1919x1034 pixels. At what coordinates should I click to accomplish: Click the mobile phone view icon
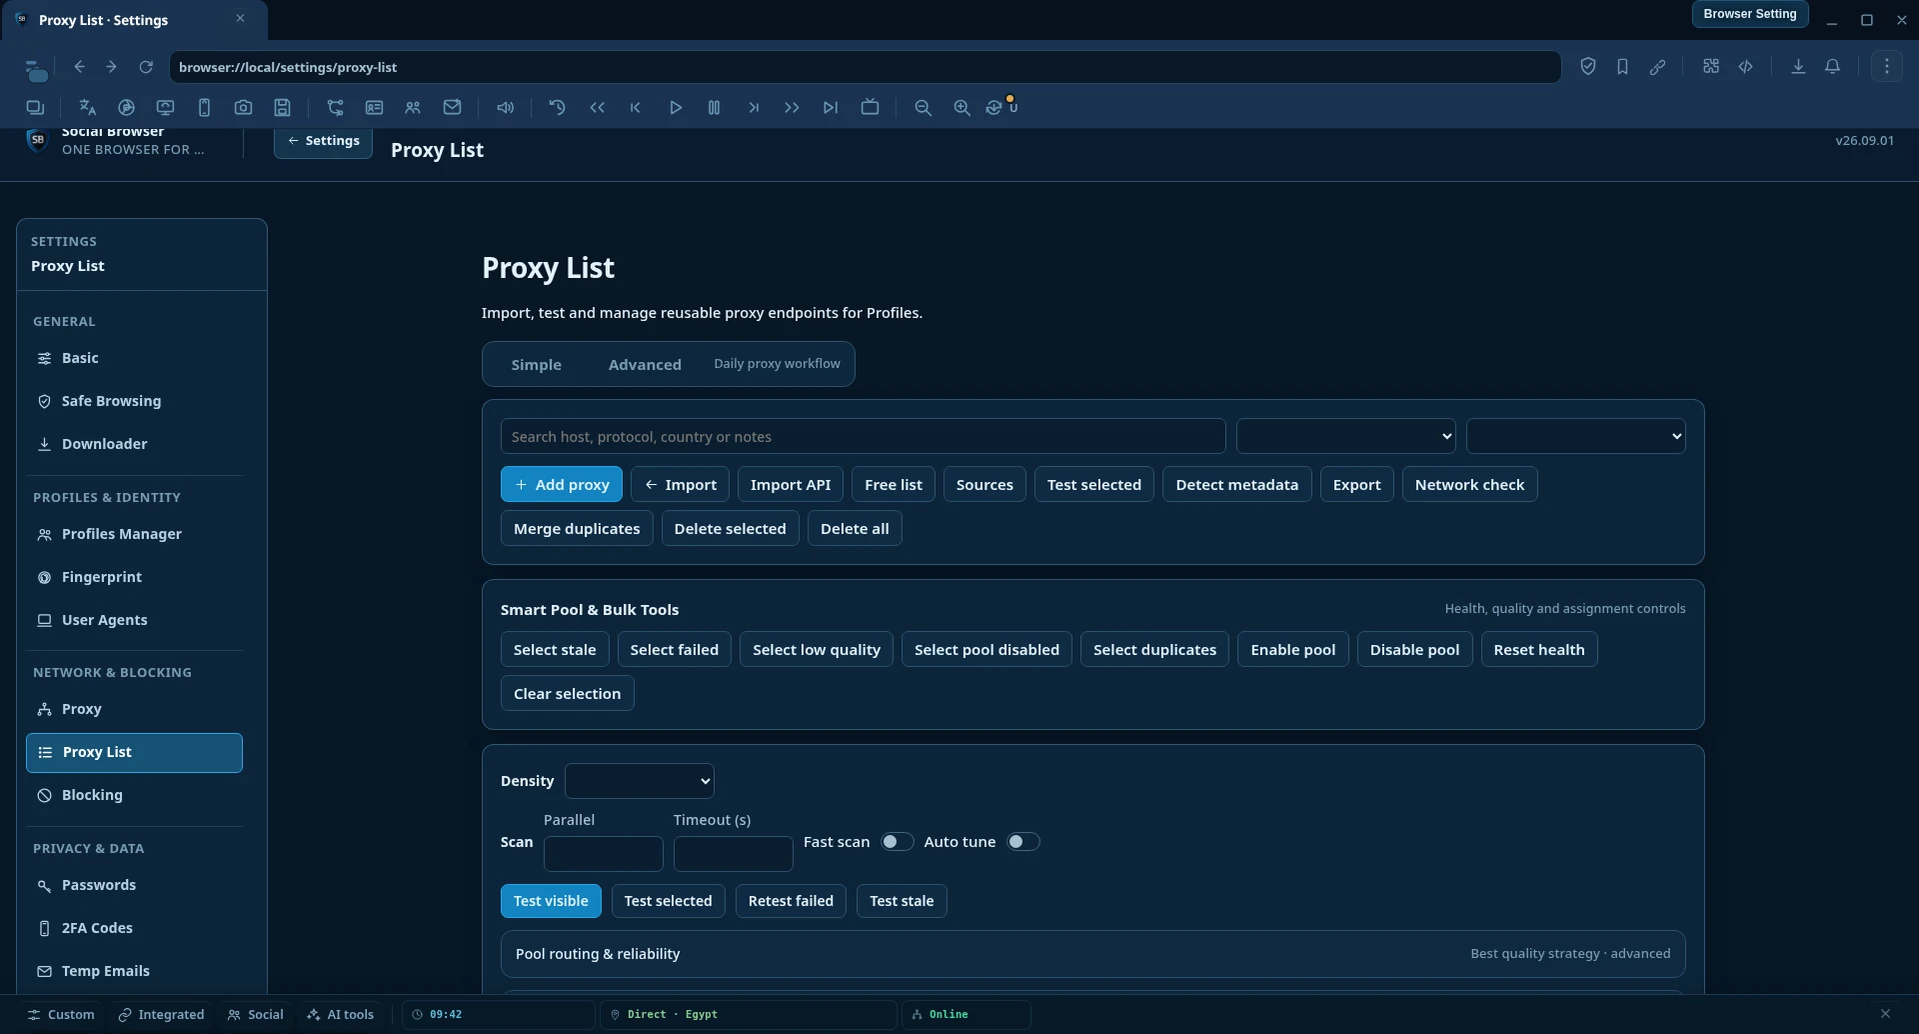[x=204, y=107]
